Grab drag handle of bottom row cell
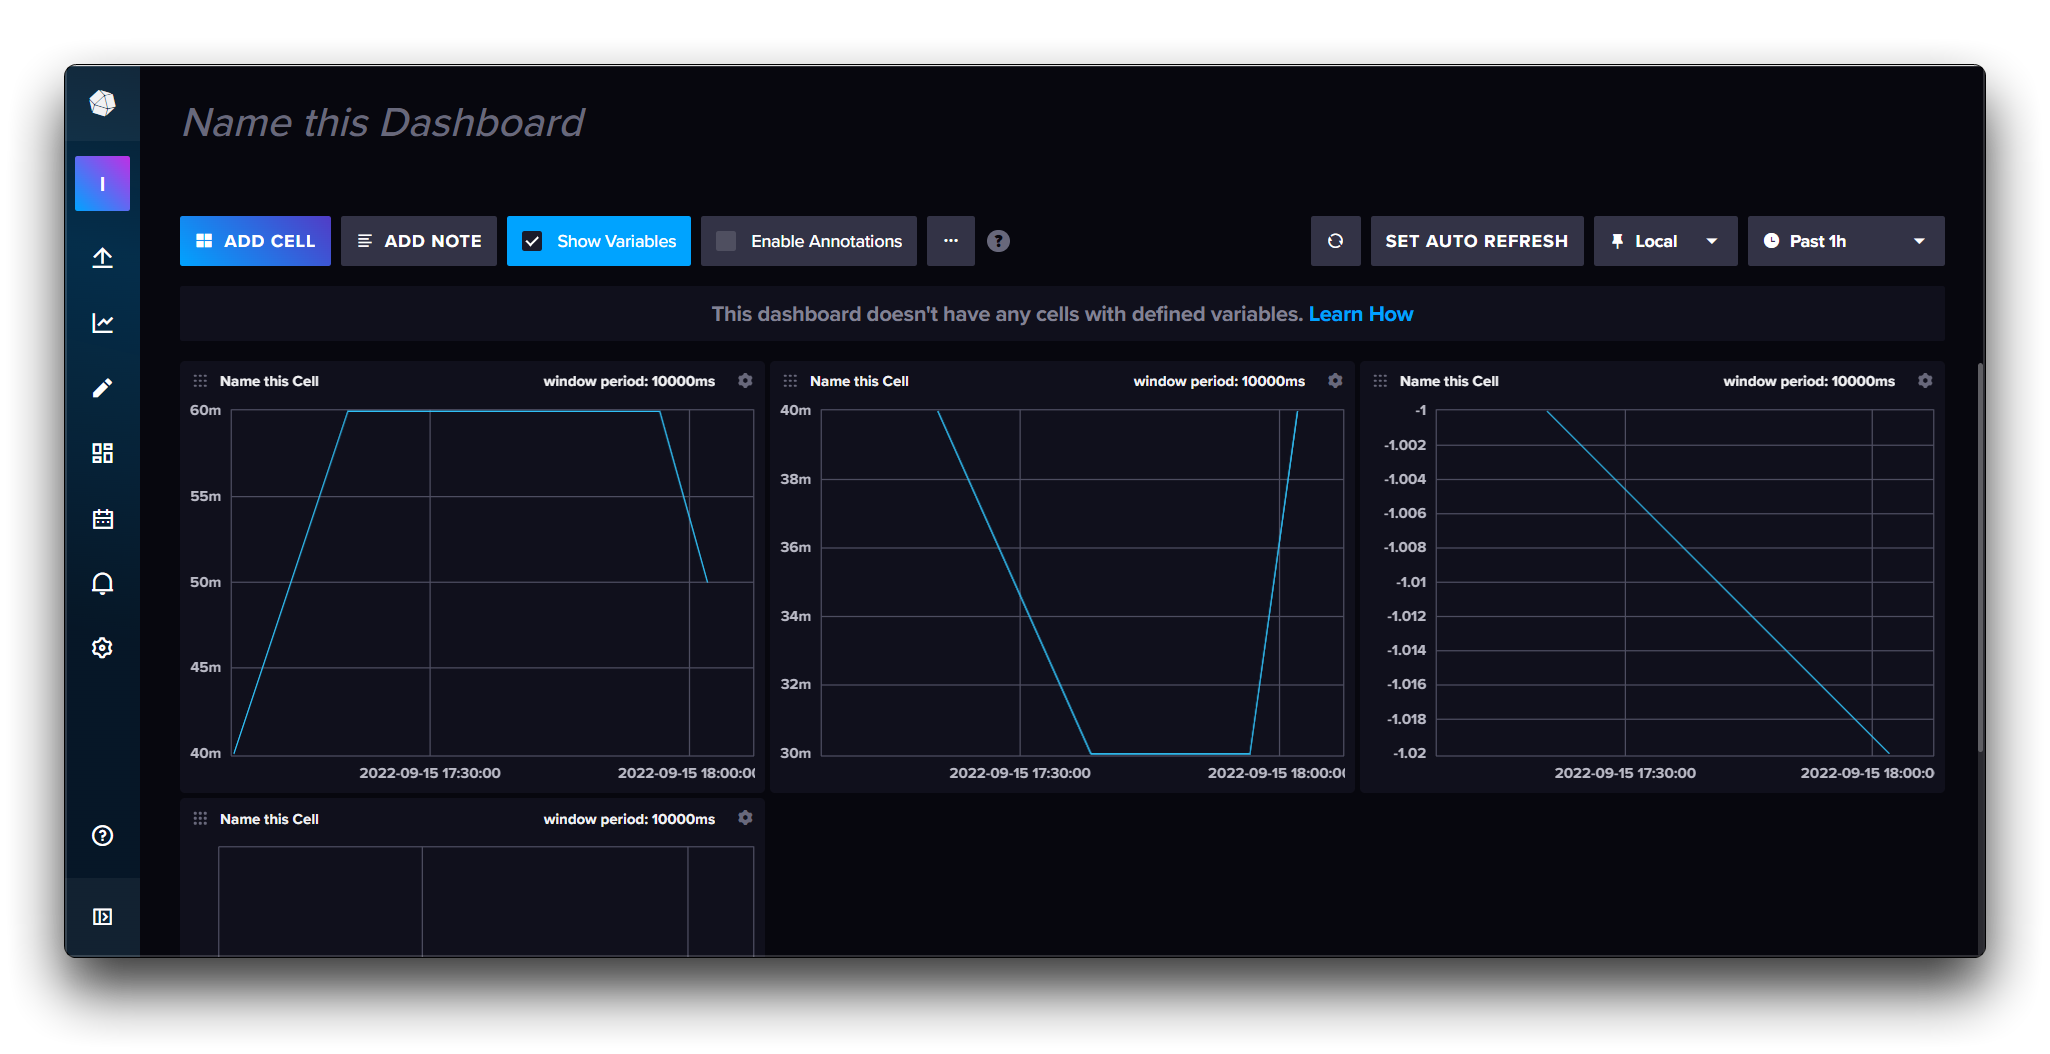This screenshot has height=1054, width=2050. pos(200,819)
